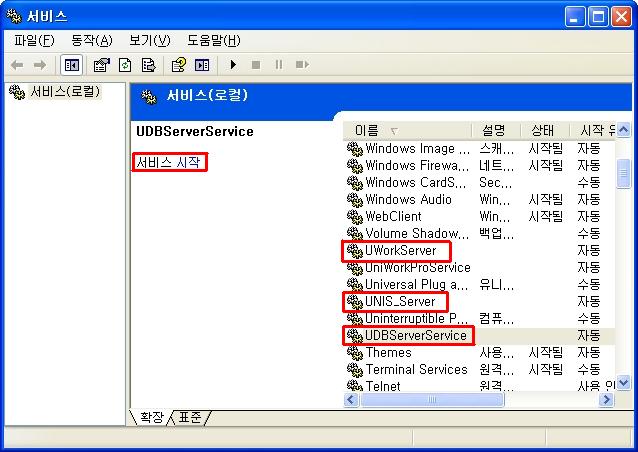
Task: Click the 자동 startup type of UWorkServer
Action: click(588, 251)
